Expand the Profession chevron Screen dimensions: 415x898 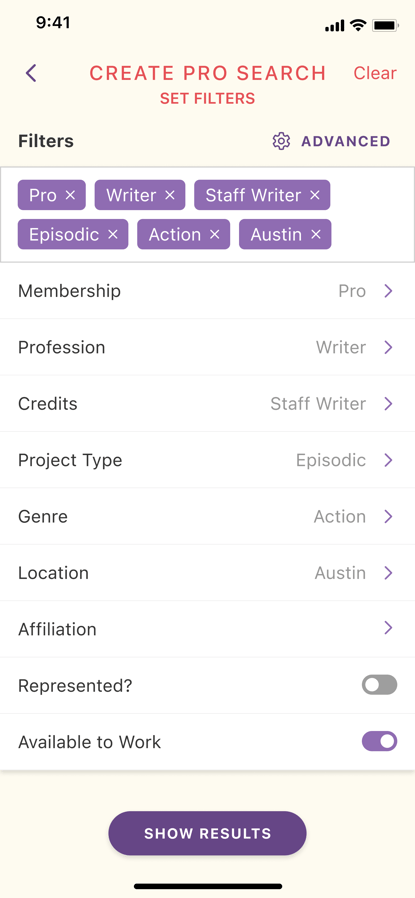coord(388,347)
